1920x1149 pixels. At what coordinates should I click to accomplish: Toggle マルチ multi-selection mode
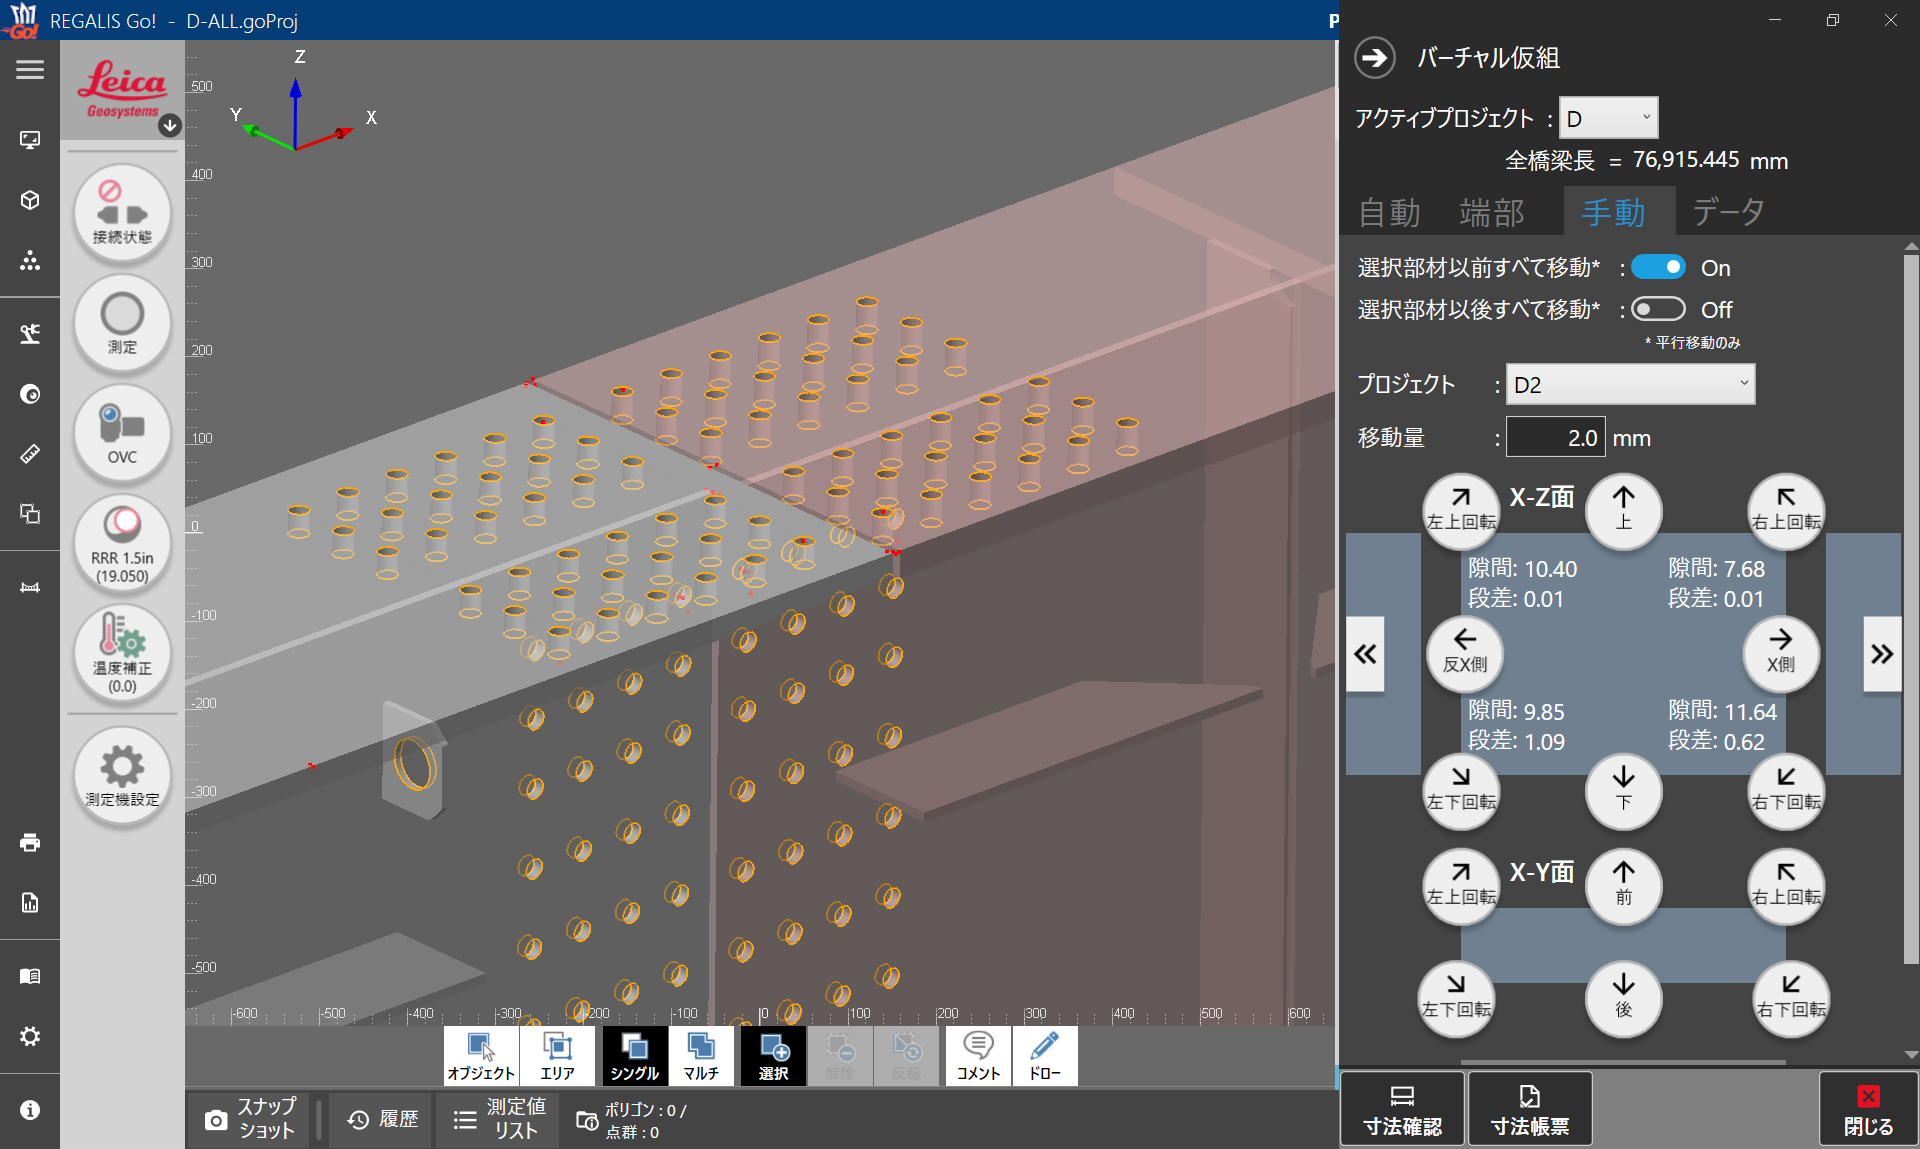[x=700, y=1056]
